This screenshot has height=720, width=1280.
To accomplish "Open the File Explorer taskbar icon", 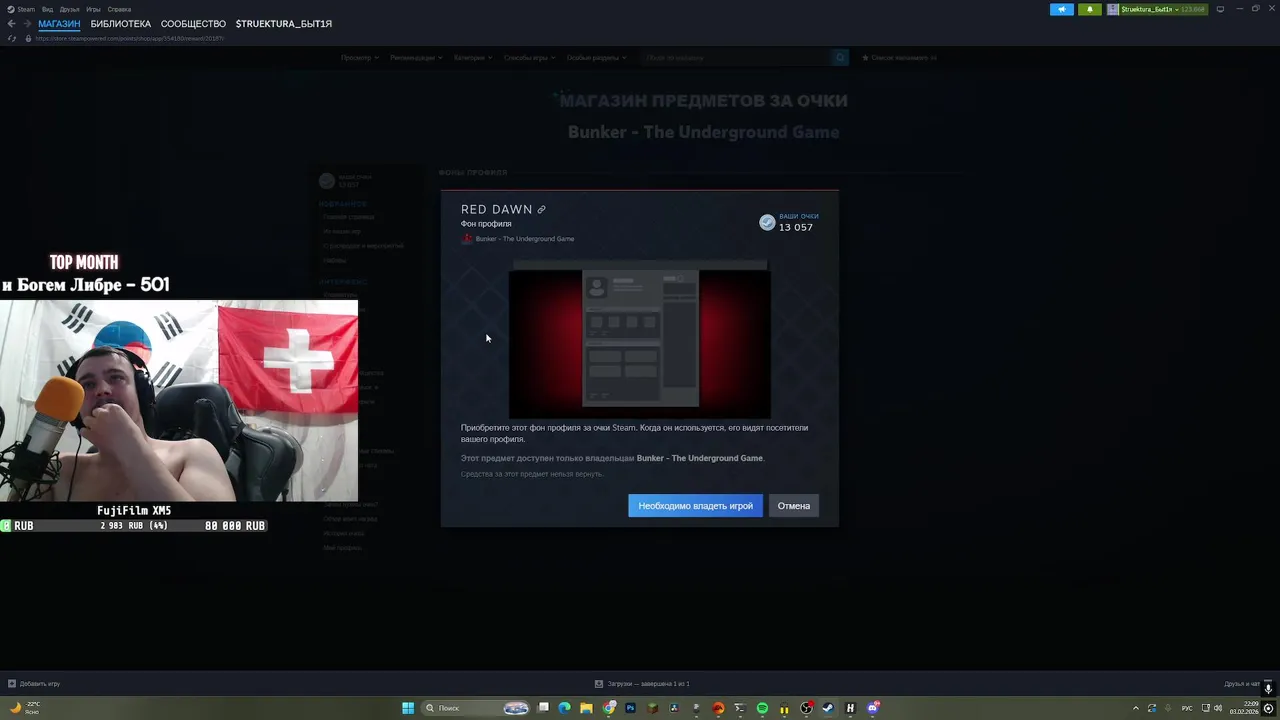I will pos(586,708).
